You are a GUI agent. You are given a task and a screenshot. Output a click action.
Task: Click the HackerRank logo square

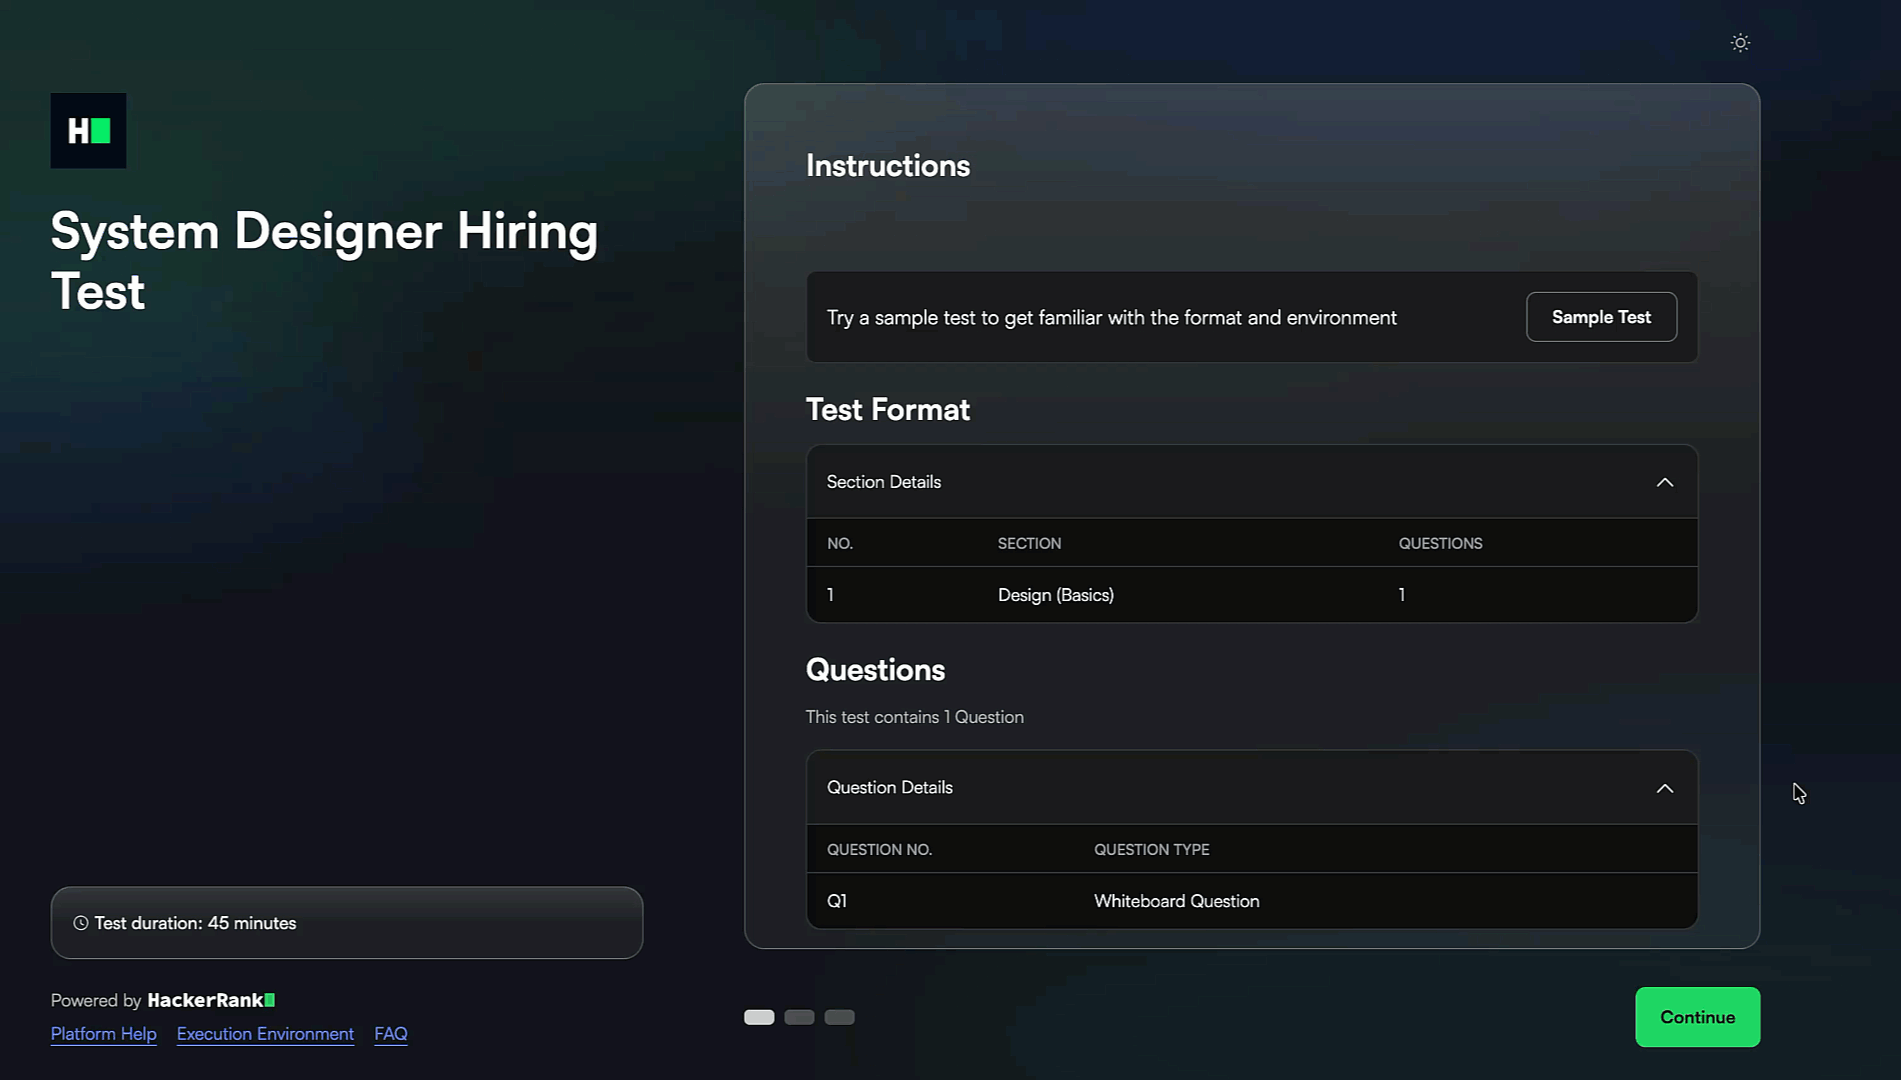coord(88,130)
